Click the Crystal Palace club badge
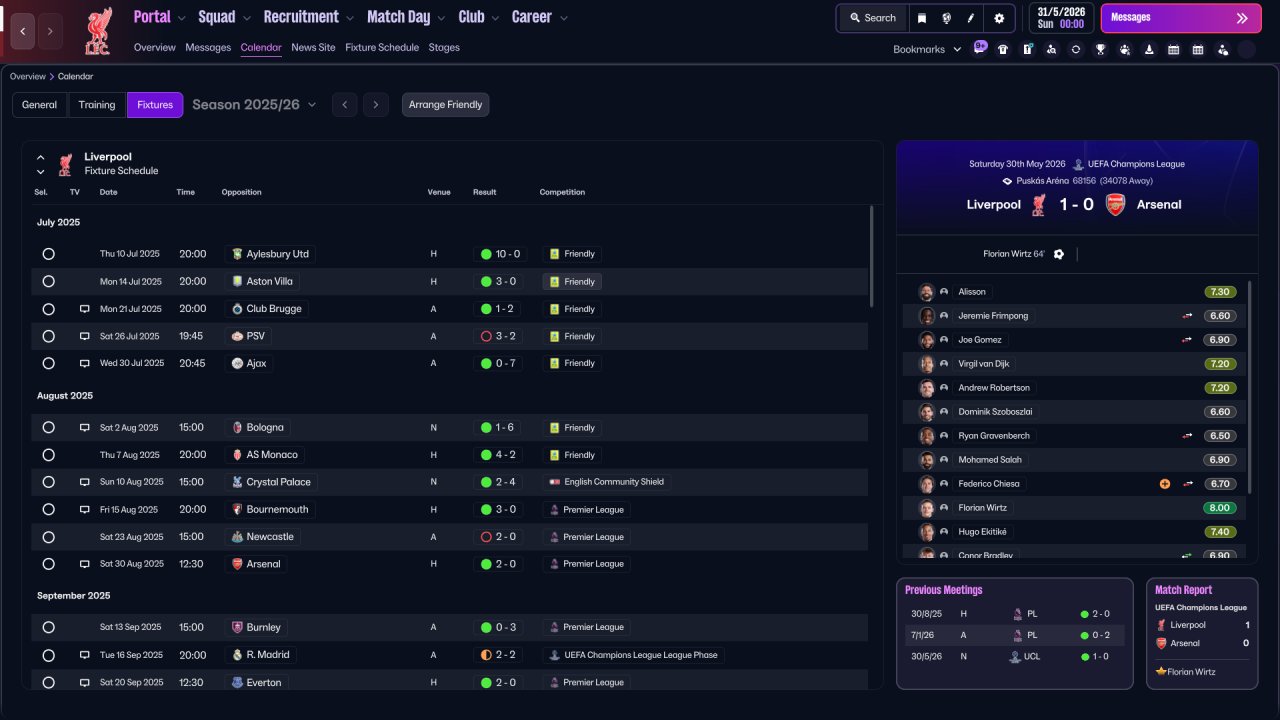Image resolution: width=1280 pixels, height=720 pixels. coord(237,482)
